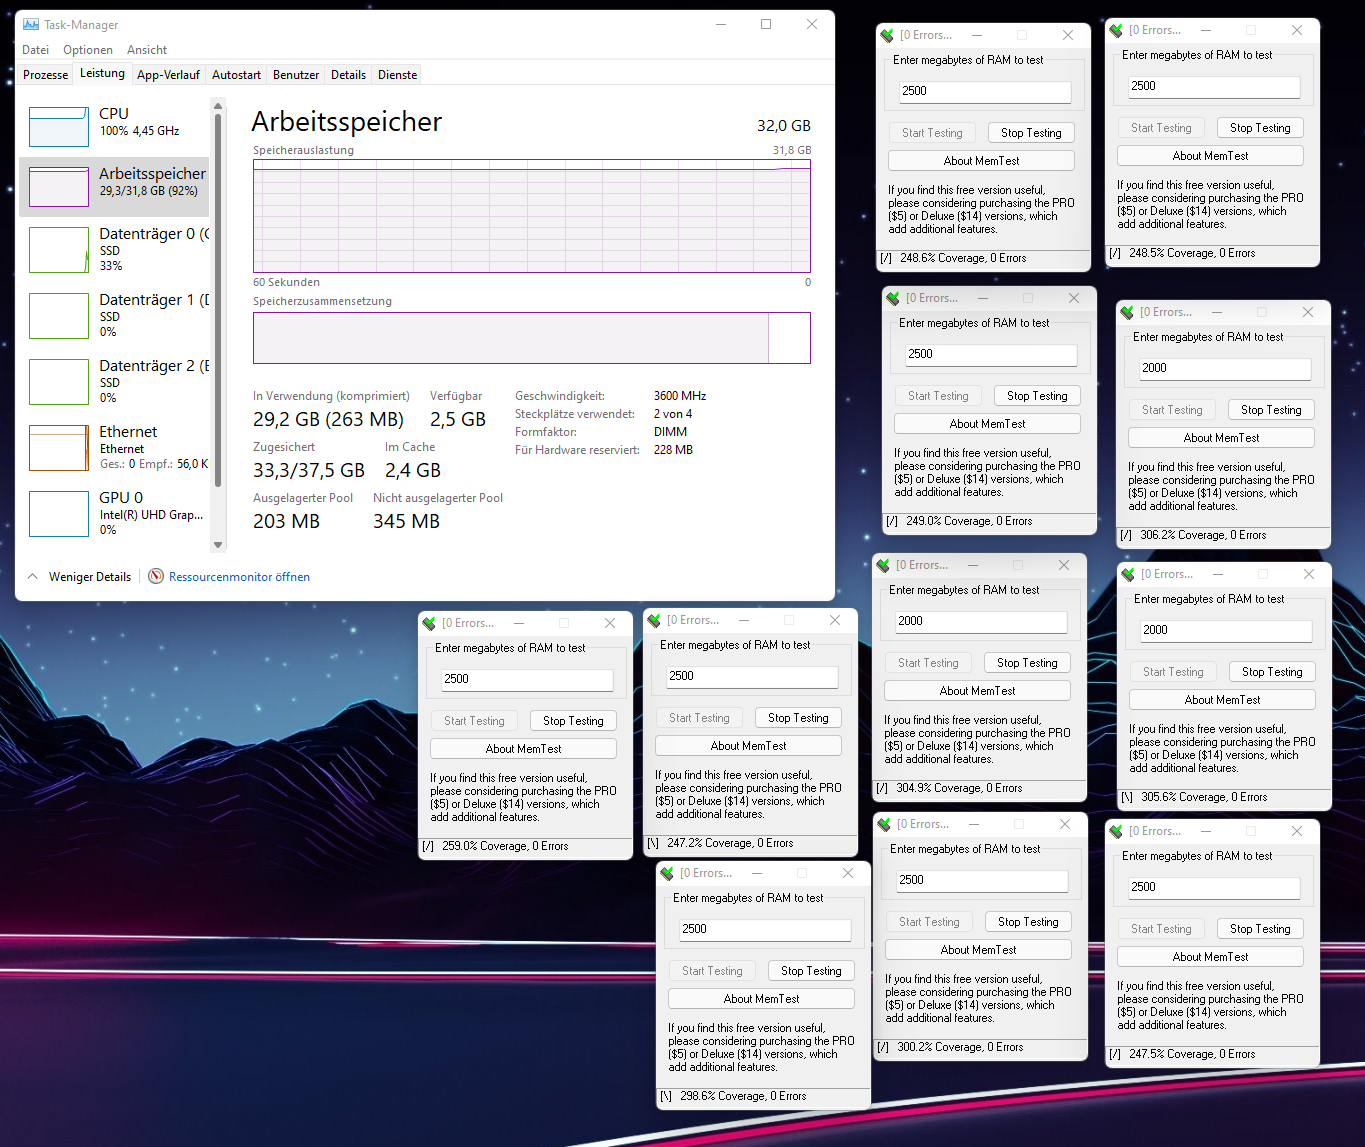Open Datenträger 2 performance view

tap(59, 382)
